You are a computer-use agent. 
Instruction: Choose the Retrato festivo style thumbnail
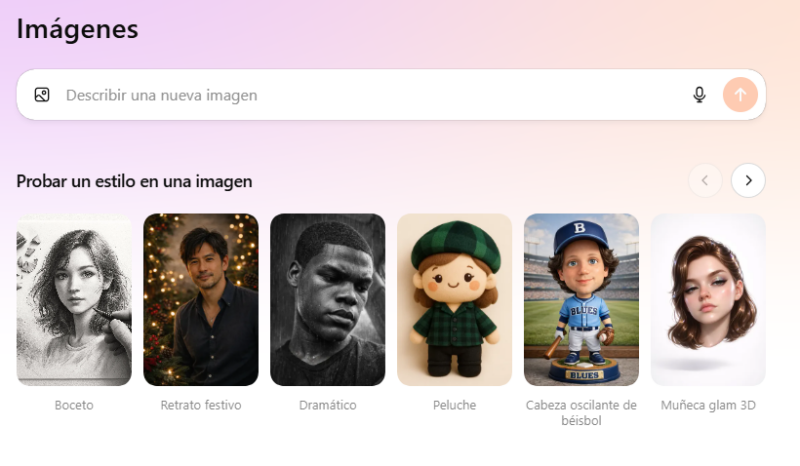pyautogui.click(x=201, y=299)
